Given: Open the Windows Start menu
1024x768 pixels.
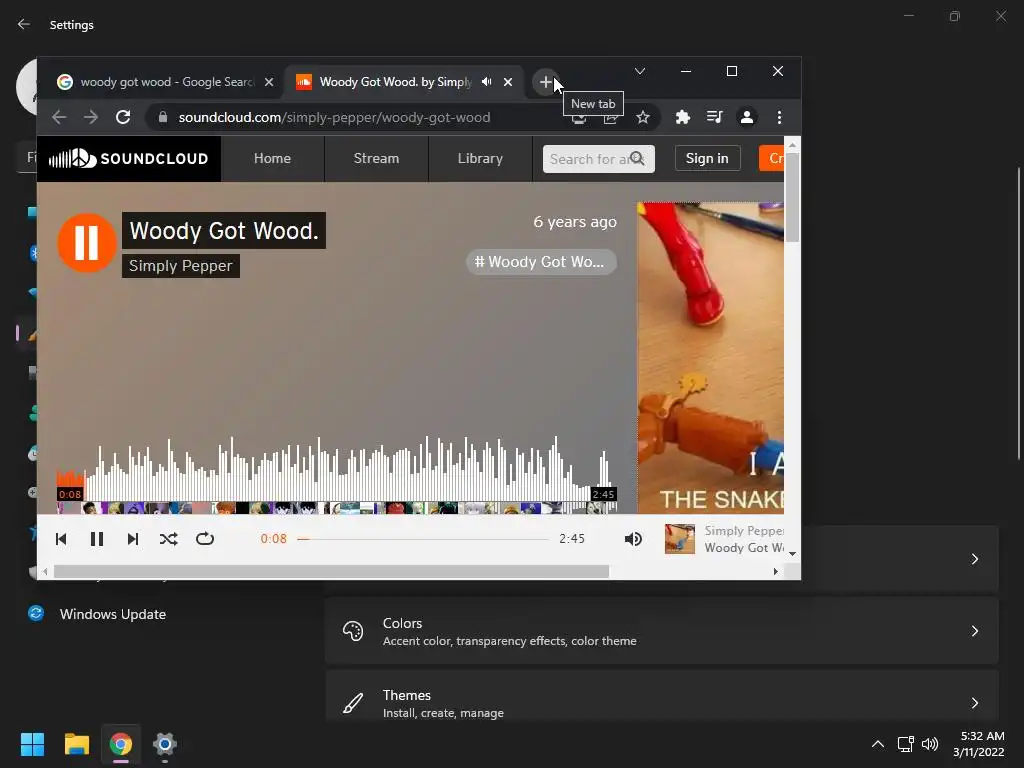Looking at the screenshot, I should tap(32, 744).
